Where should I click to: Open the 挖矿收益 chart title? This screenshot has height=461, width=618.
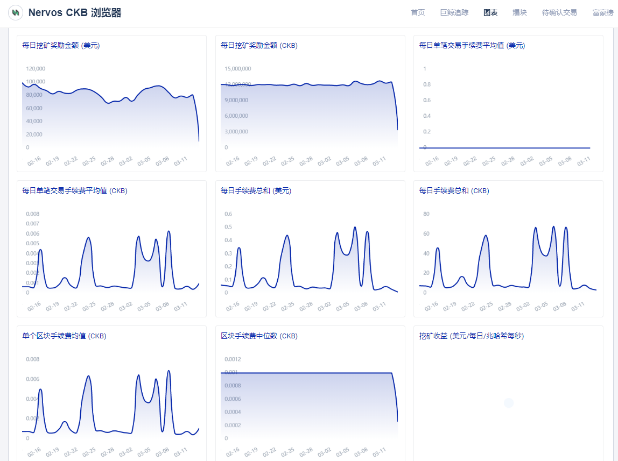click(471, 336)
